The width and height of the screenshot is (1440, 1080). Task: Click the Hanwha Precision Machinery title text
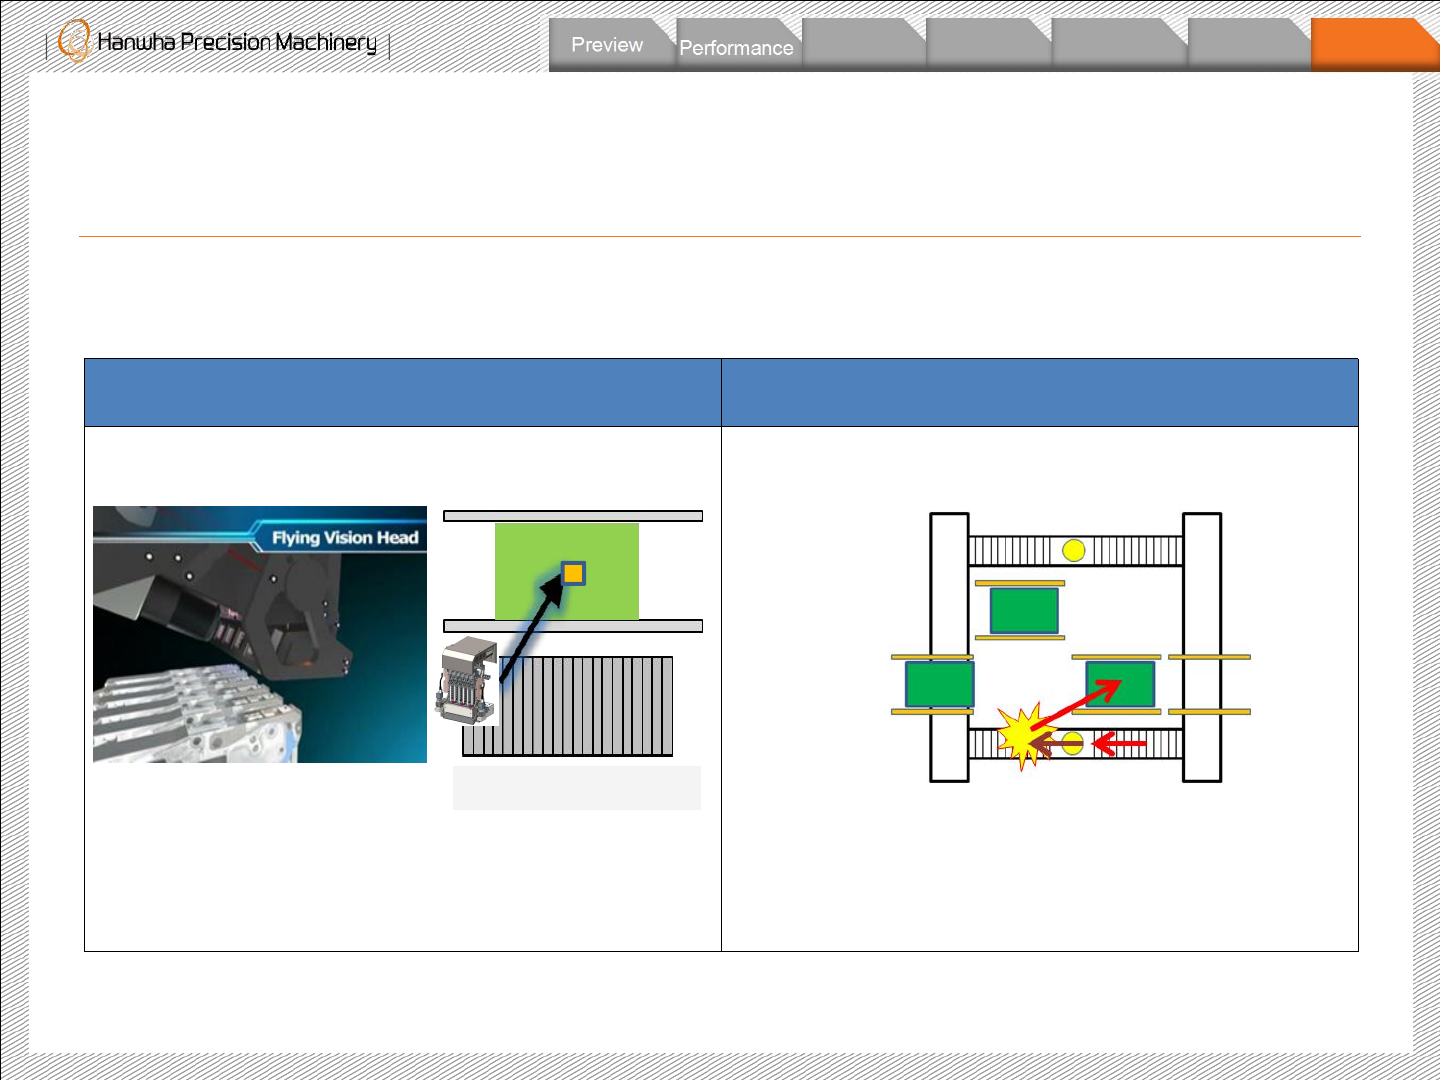[x=237, y=42]
